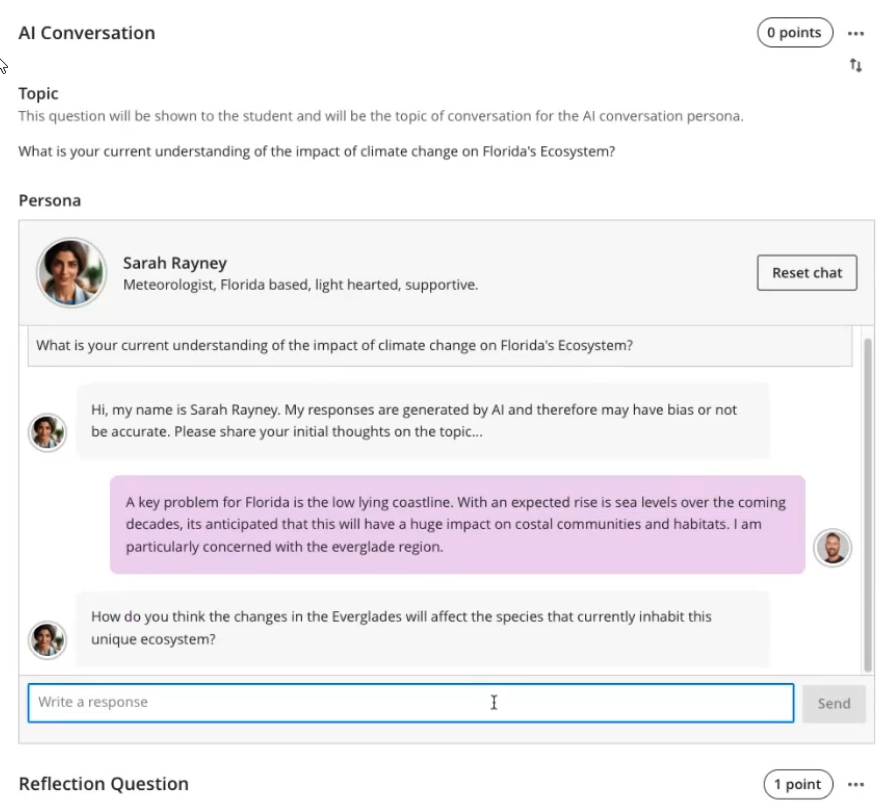This screenshot has width=892, height=812.
Task: Click the Reflection Question heading
Action: [x=104, y=784]
